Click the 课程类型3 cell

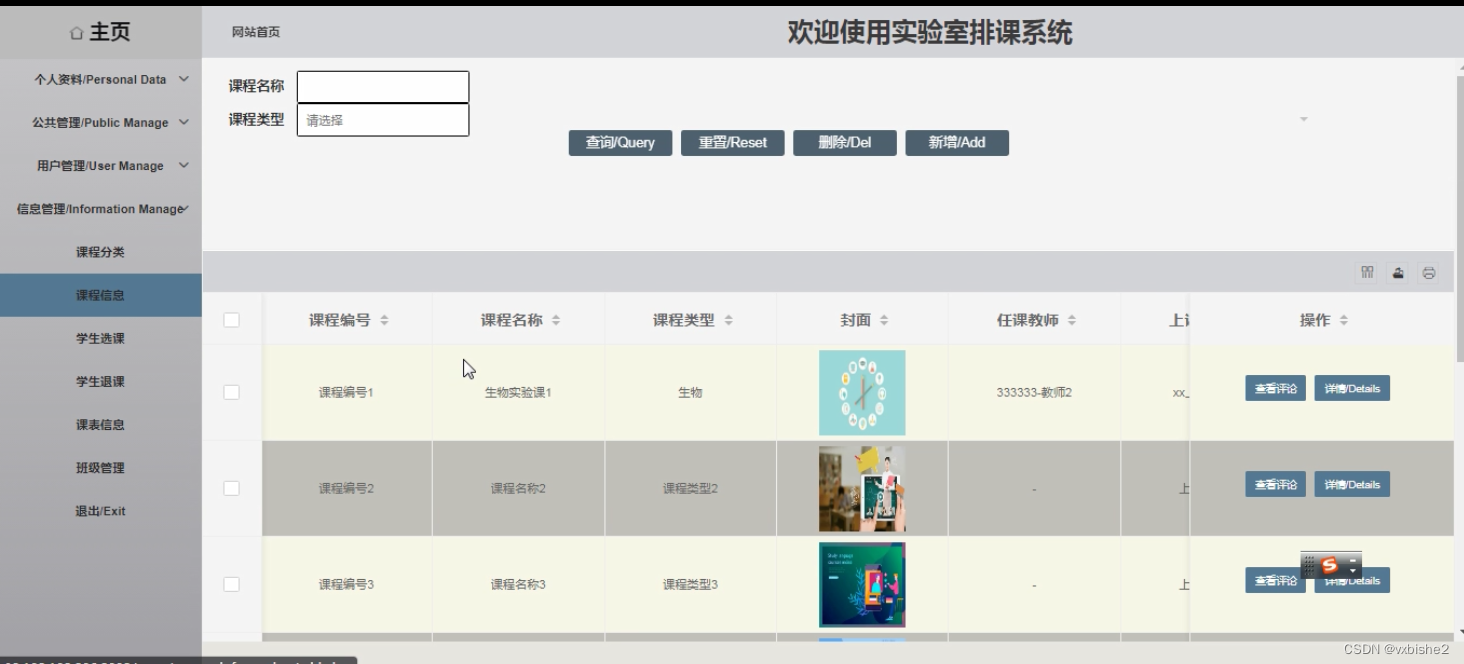tap(690, 584)
